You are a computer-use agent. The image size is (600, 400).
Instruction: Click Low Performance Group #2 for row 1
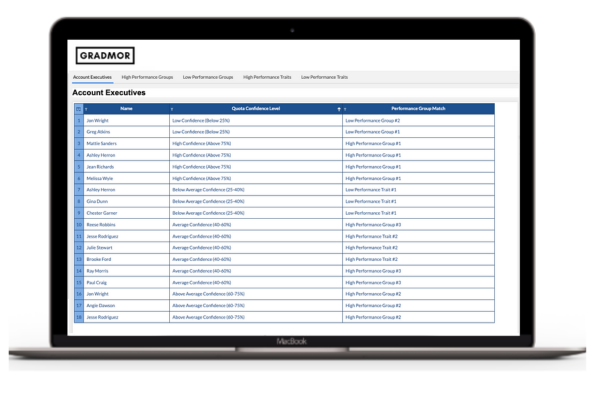point(373,120)
